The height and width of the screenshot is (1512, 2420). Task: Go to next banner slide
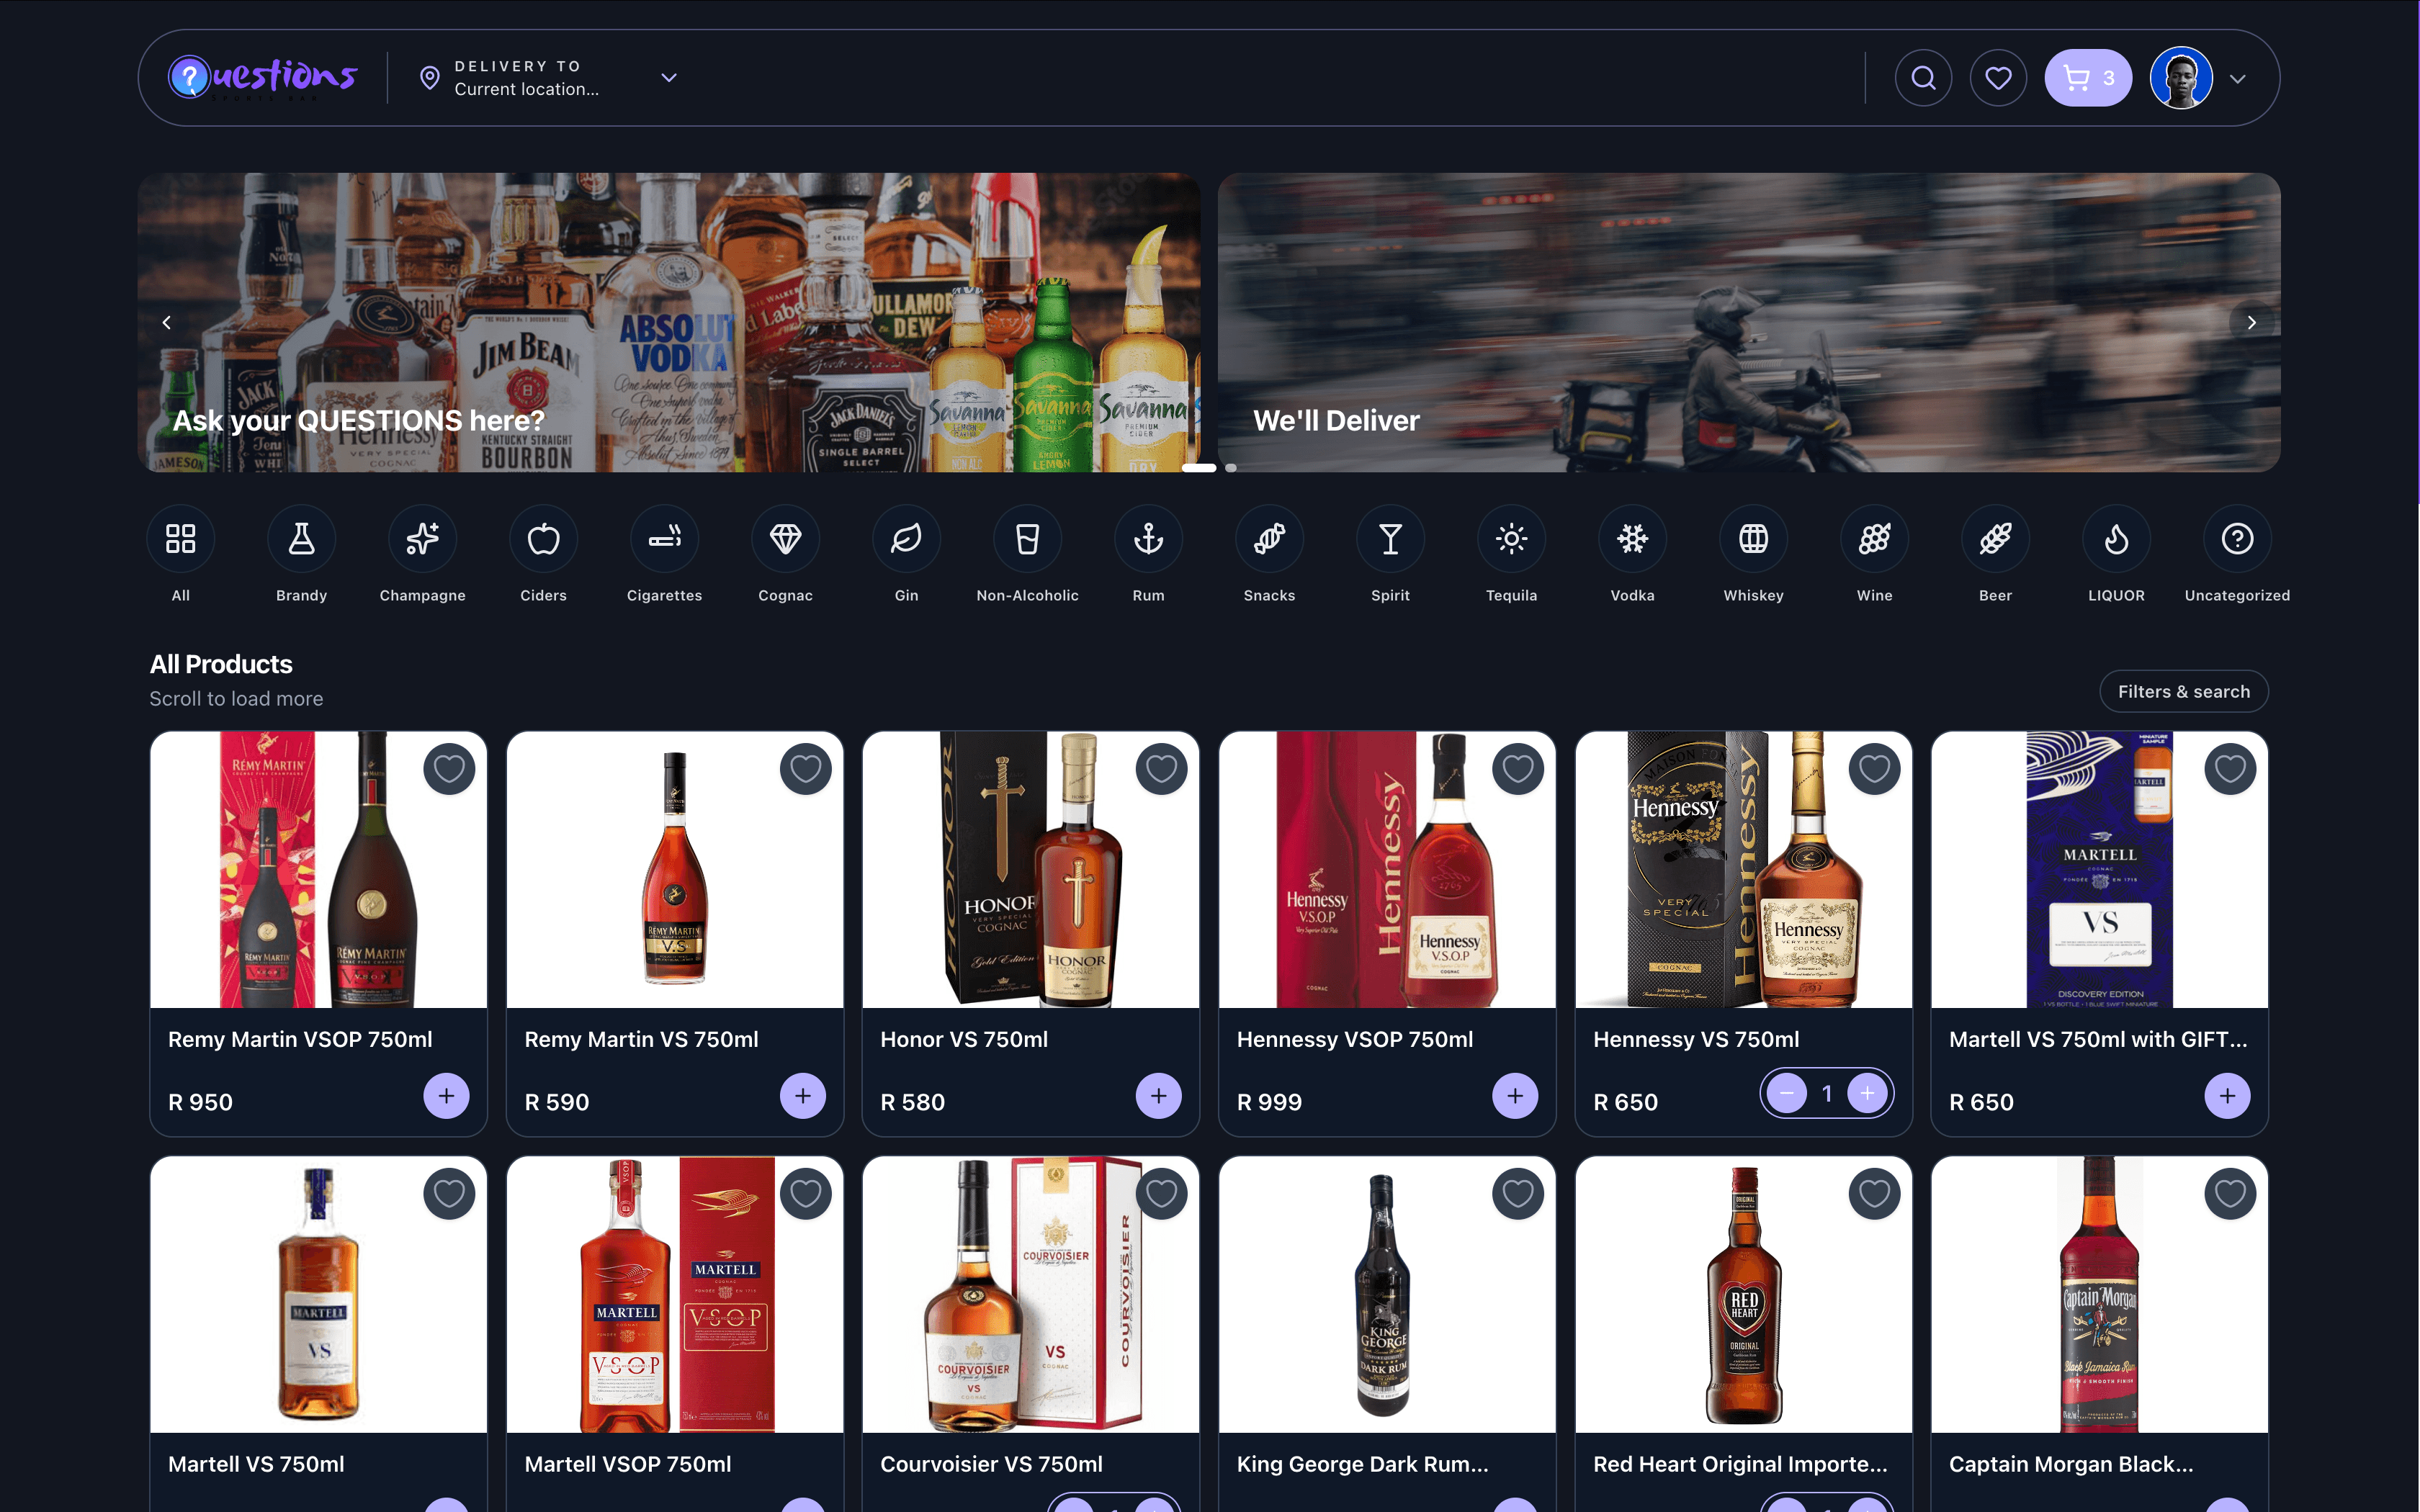(x=2251, y=322)
